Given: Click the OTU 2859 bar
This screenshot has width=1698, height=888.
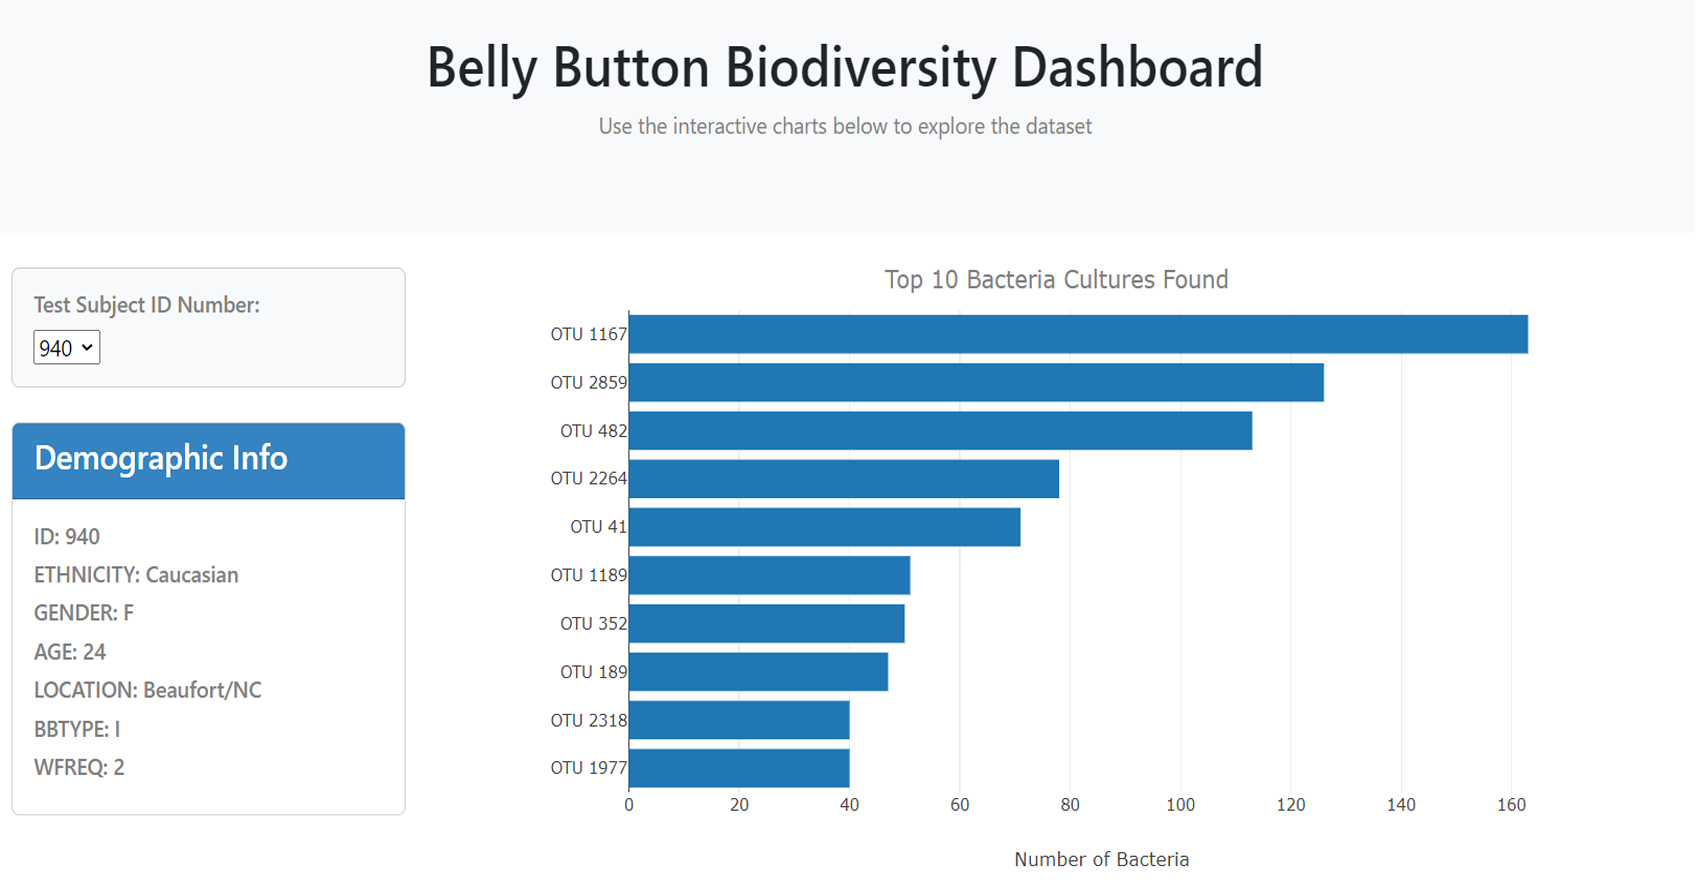Looking at the screenshot, I should click(x=976, y=383).
